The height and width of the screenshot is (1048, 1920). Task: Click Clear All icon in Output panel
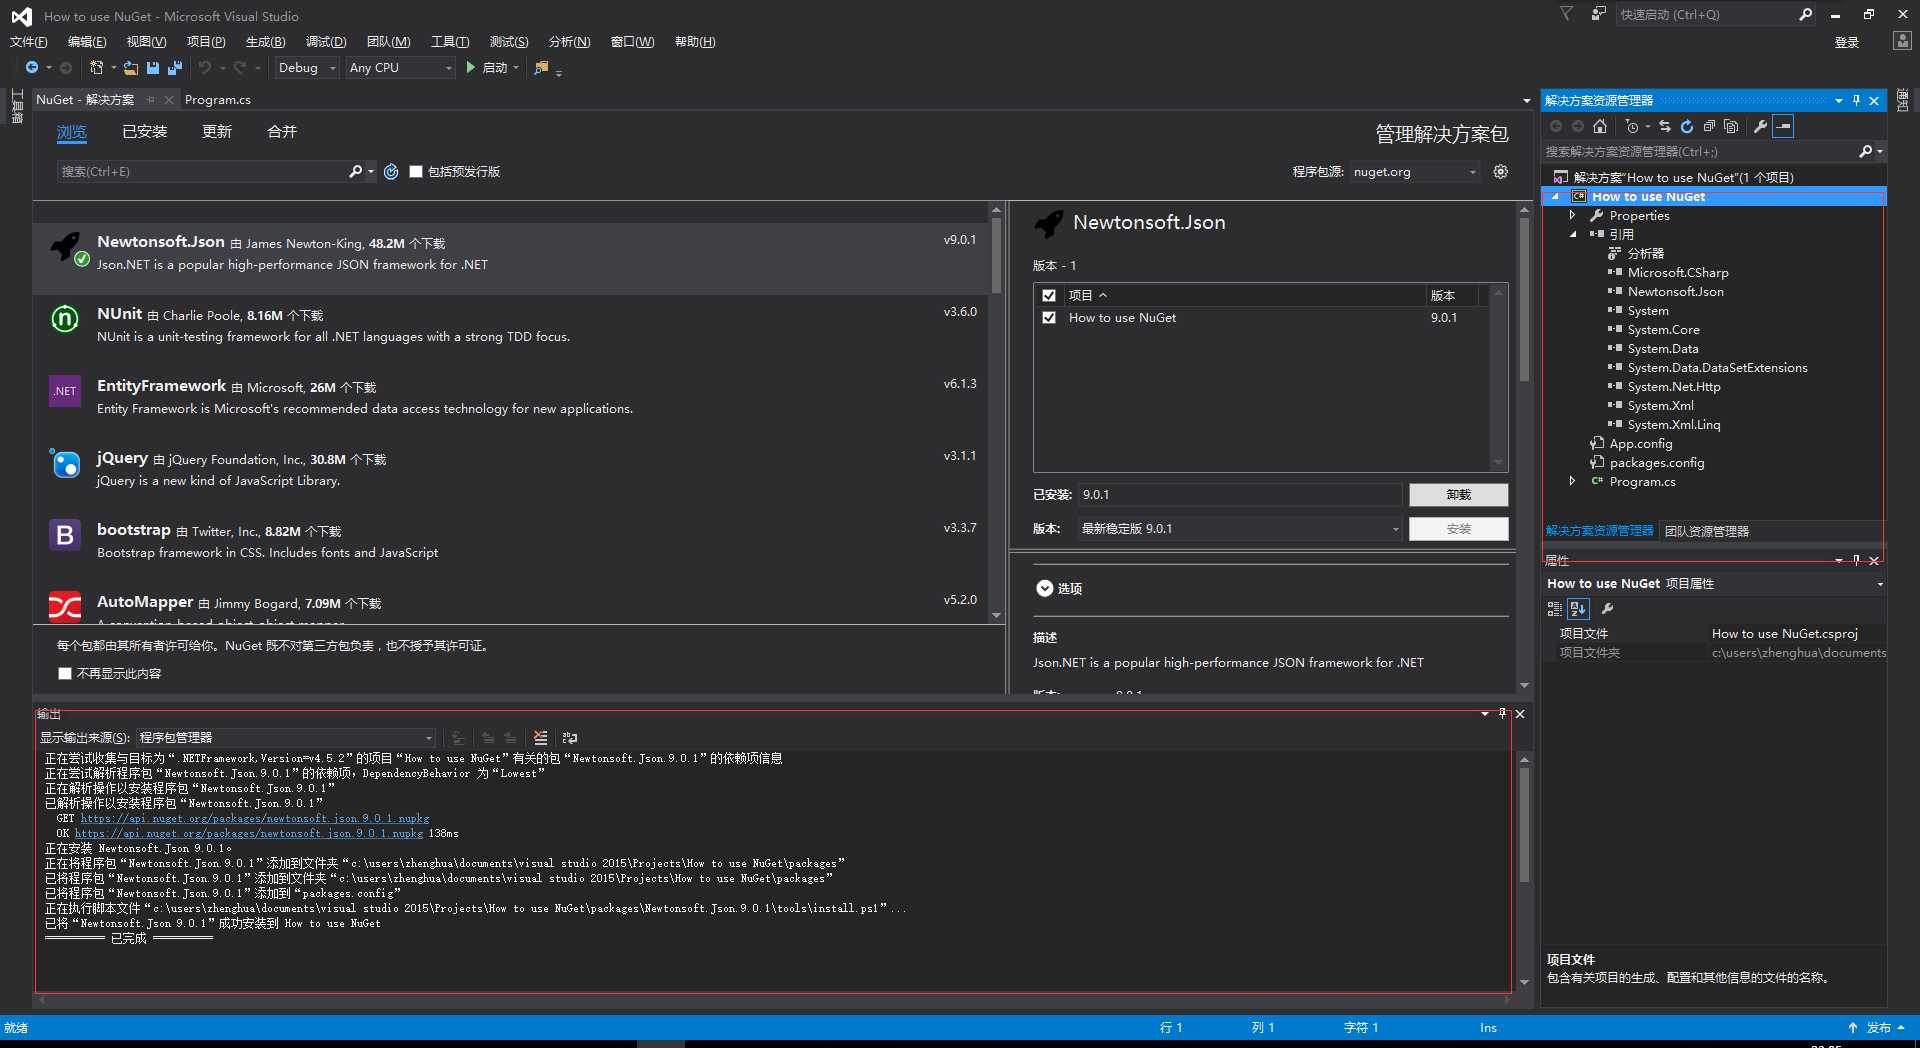pyautogui.click(x=541, y=738)
